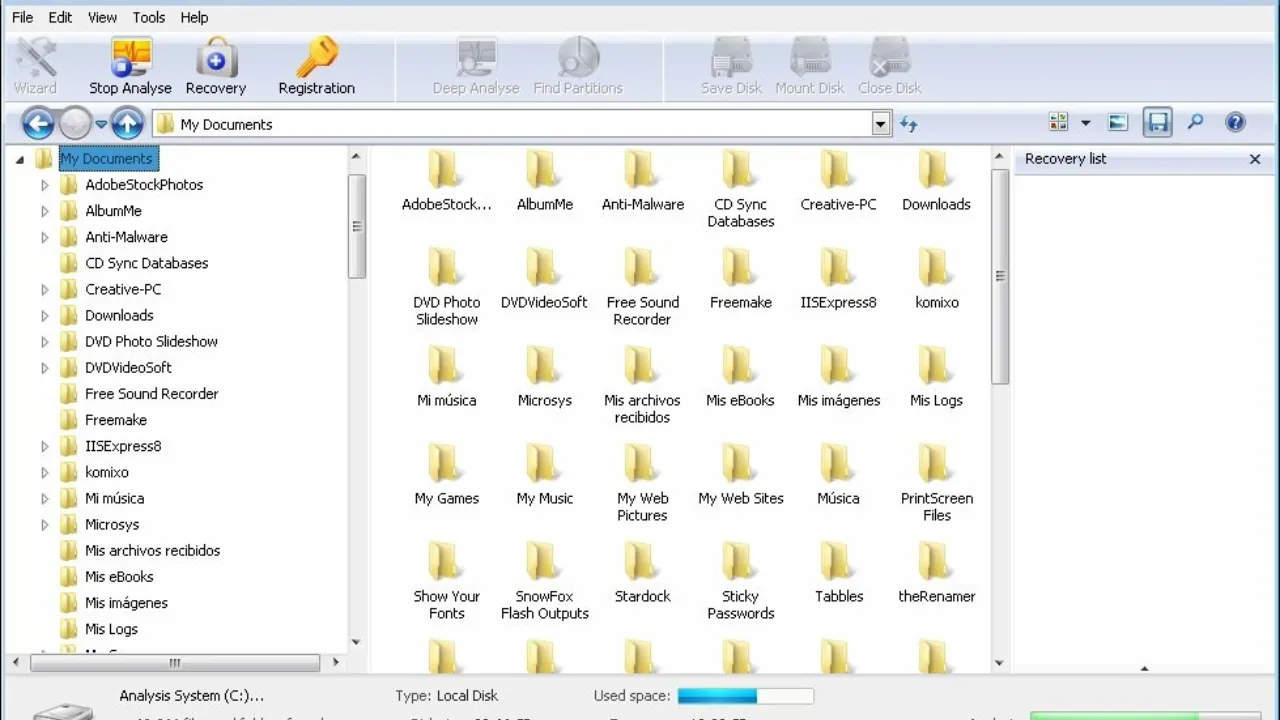Expand AdobeStockPhotos in the tree
The height and width of the screenshot is (720, 1280).
(45, 185)
